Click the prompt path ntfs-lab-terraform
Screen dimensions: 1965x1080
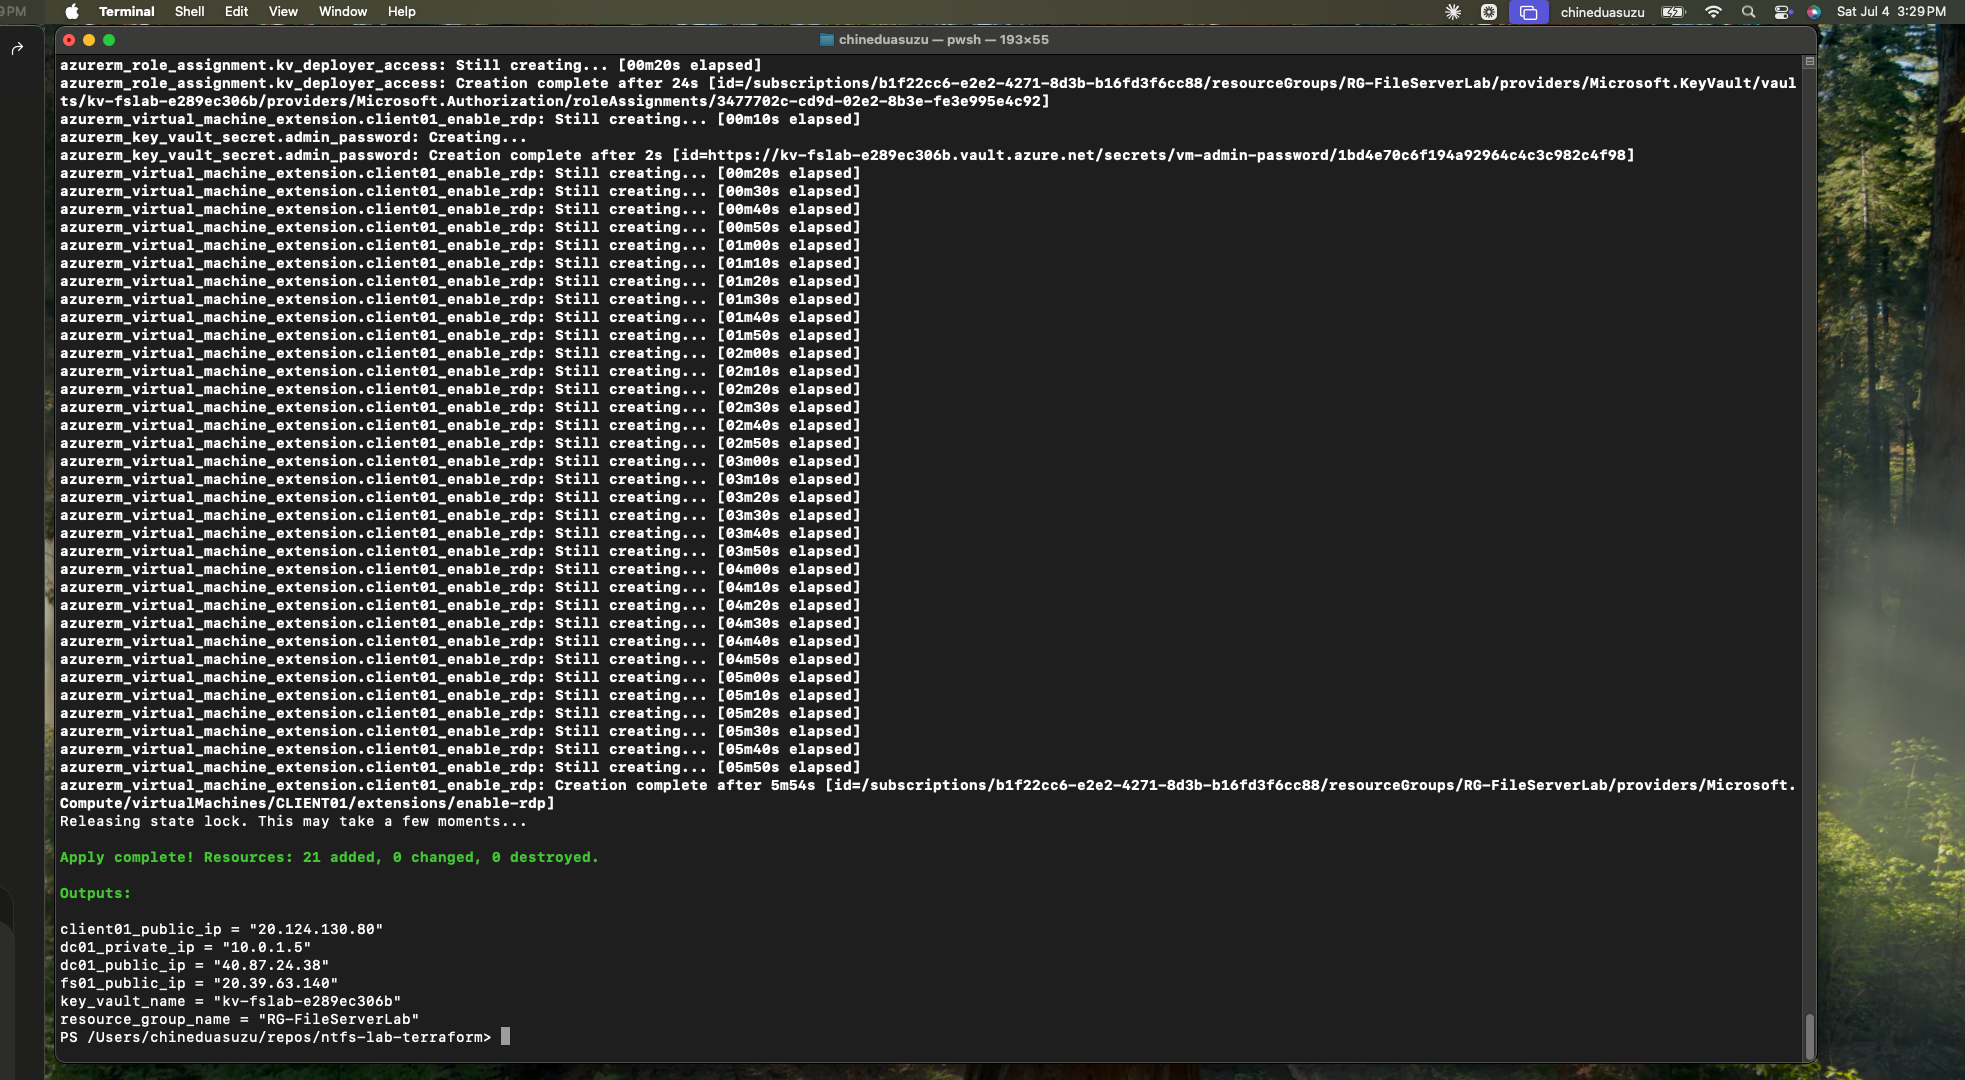(401, 1037)
